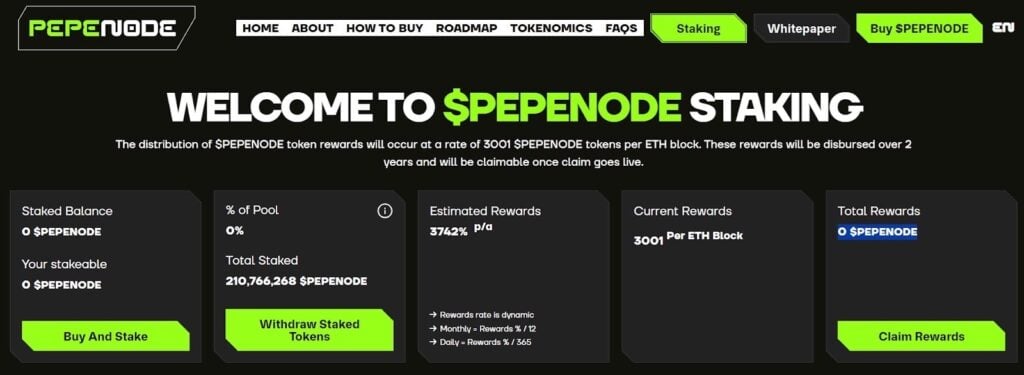Select the highlighted 0 $PEPENODE total rewards
The height and width of the screenshot is (375, 1024).
pos(877,232)
